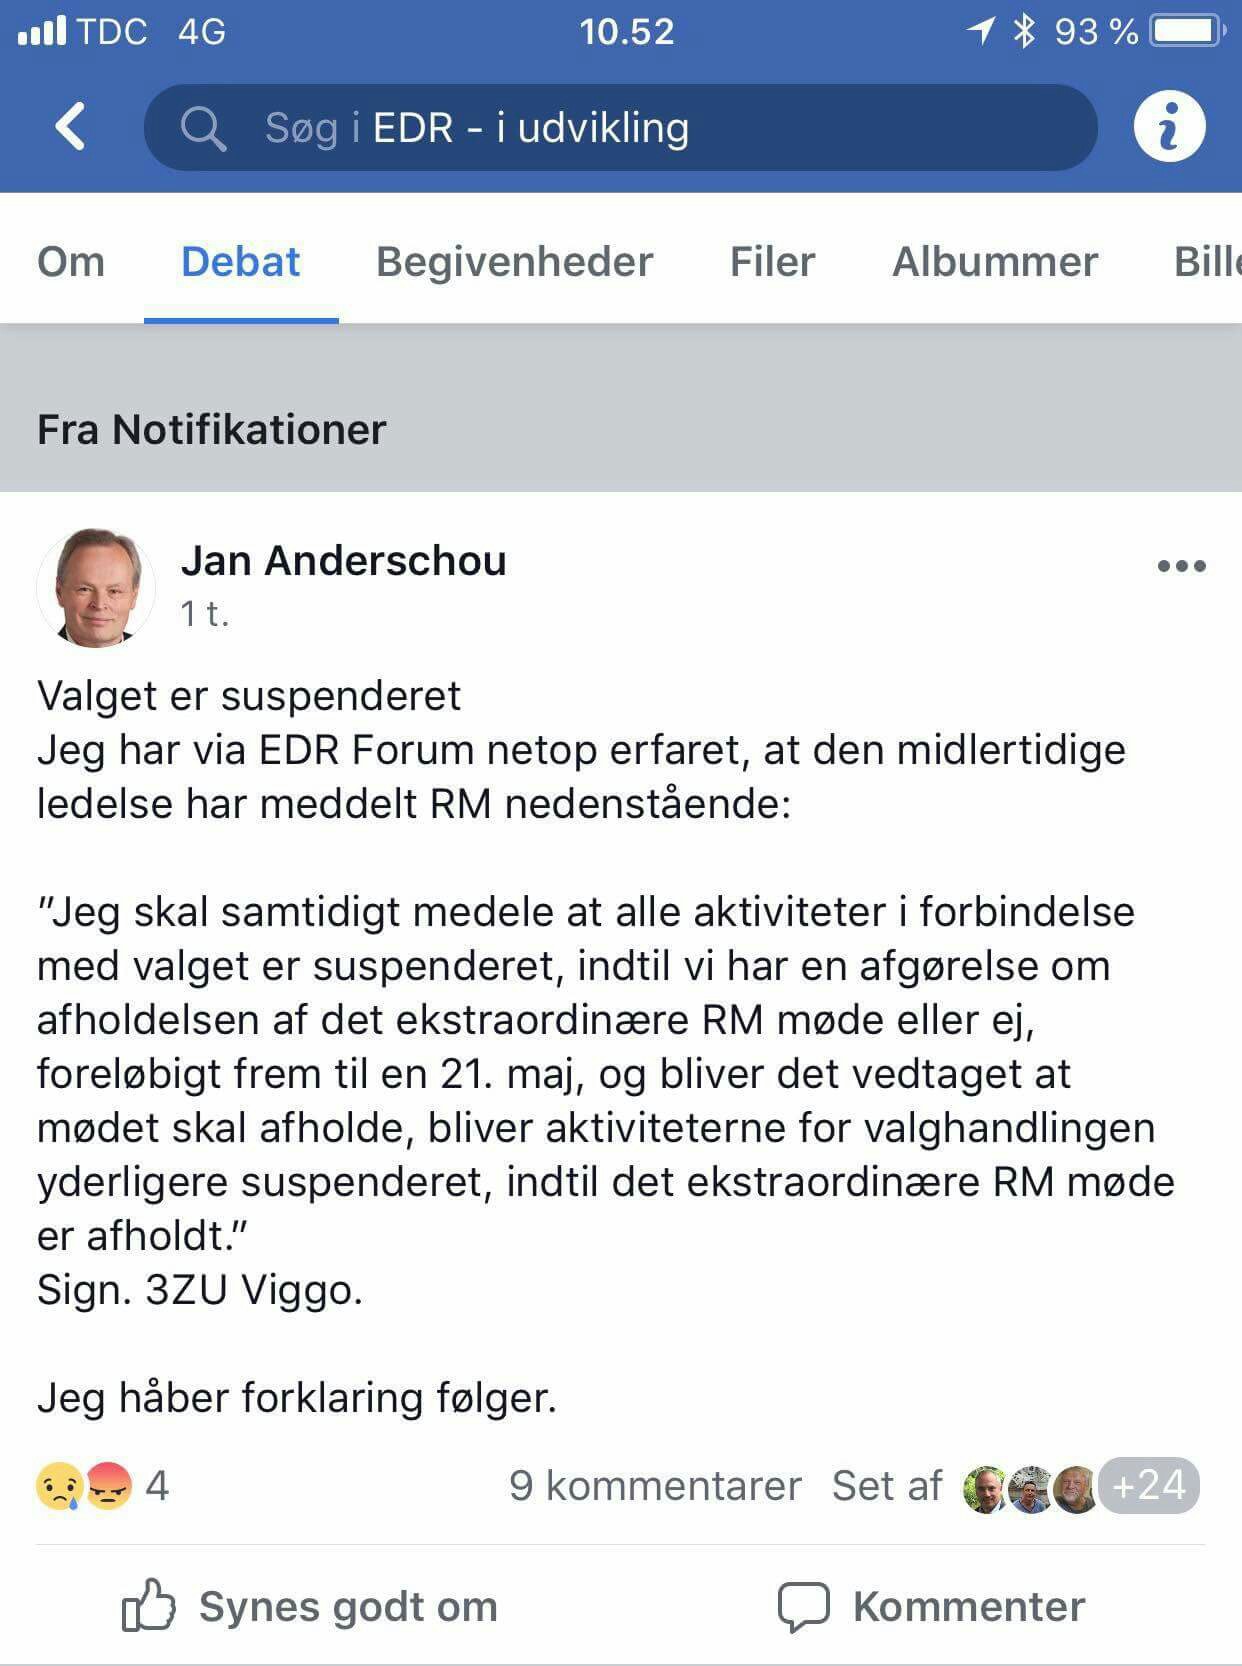Tap the sad and angry reaction emojis

coord(84,1485)
